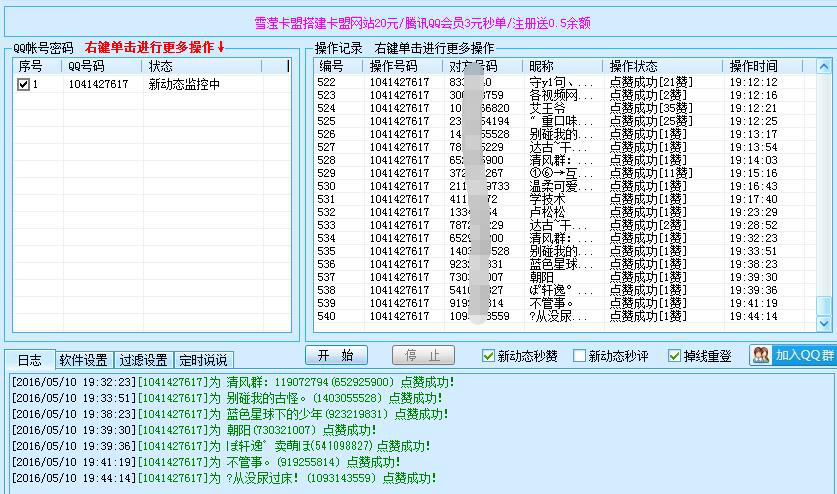Select record row 532 卢松松
837x494 pixels.
[565, 212]
